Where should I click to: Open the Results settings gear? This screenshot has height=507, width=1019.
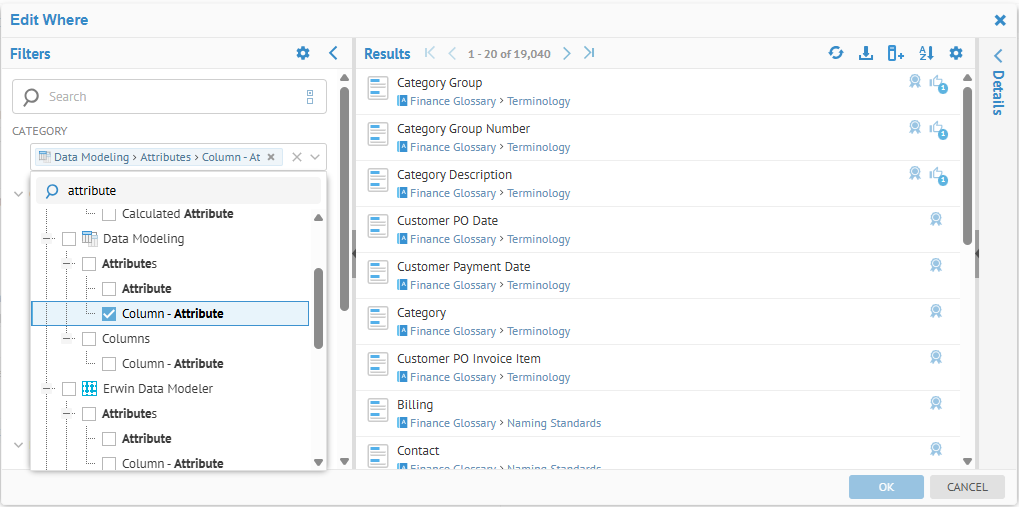[956, 53]
